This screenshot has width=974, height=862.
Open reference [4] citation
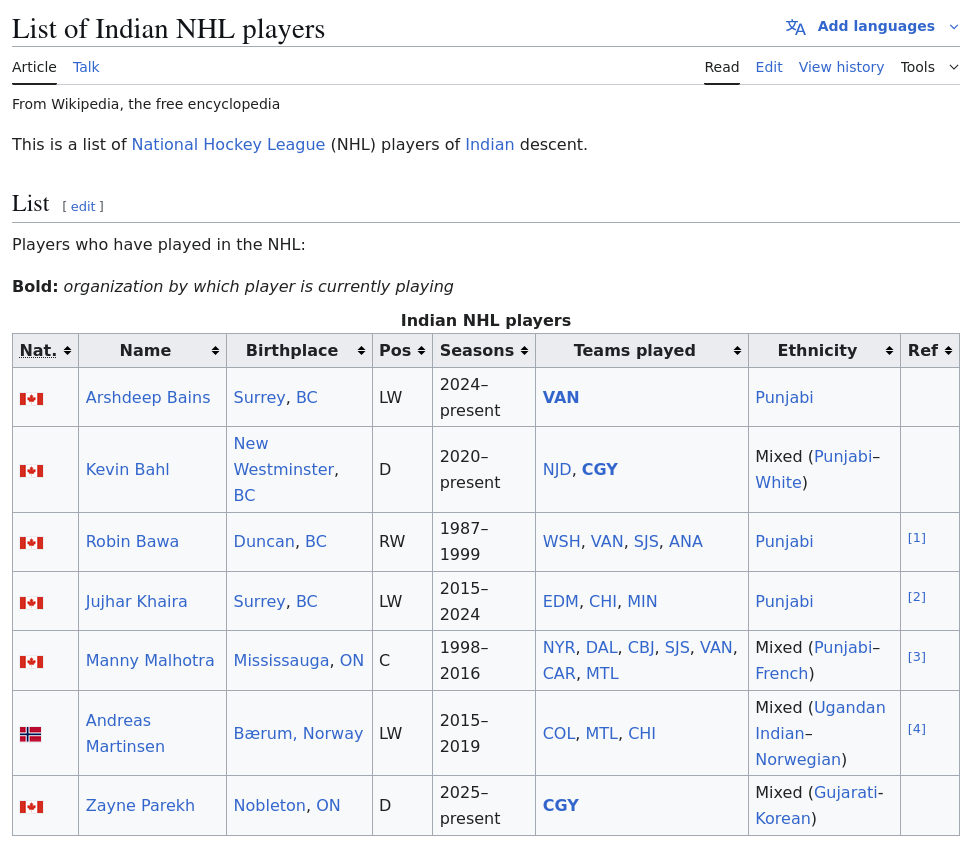coord(917,728)
